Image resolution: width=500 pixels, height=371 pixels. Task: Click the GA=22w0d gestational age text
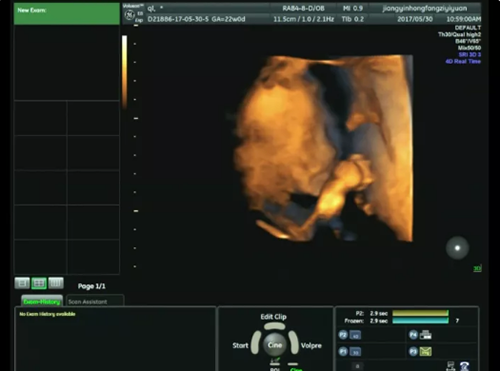pos(228,19)
